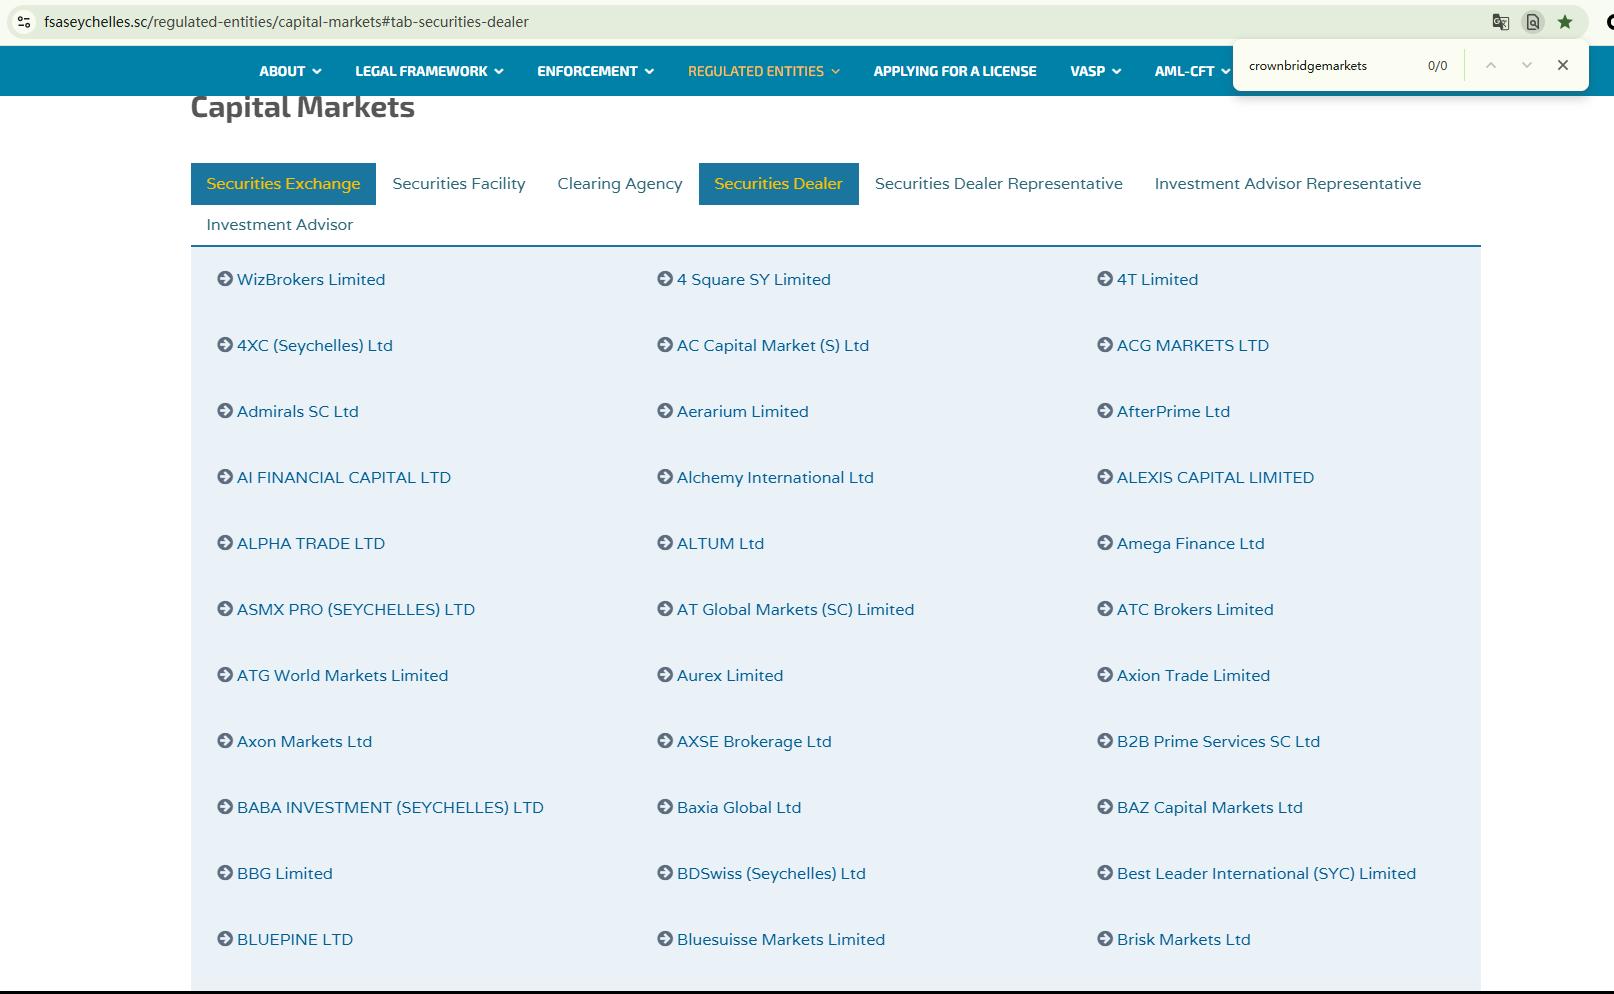The width and height of the screenshot is (1614, 994).
Task: Expand the VASP navigation menu
Action: 1095,71
